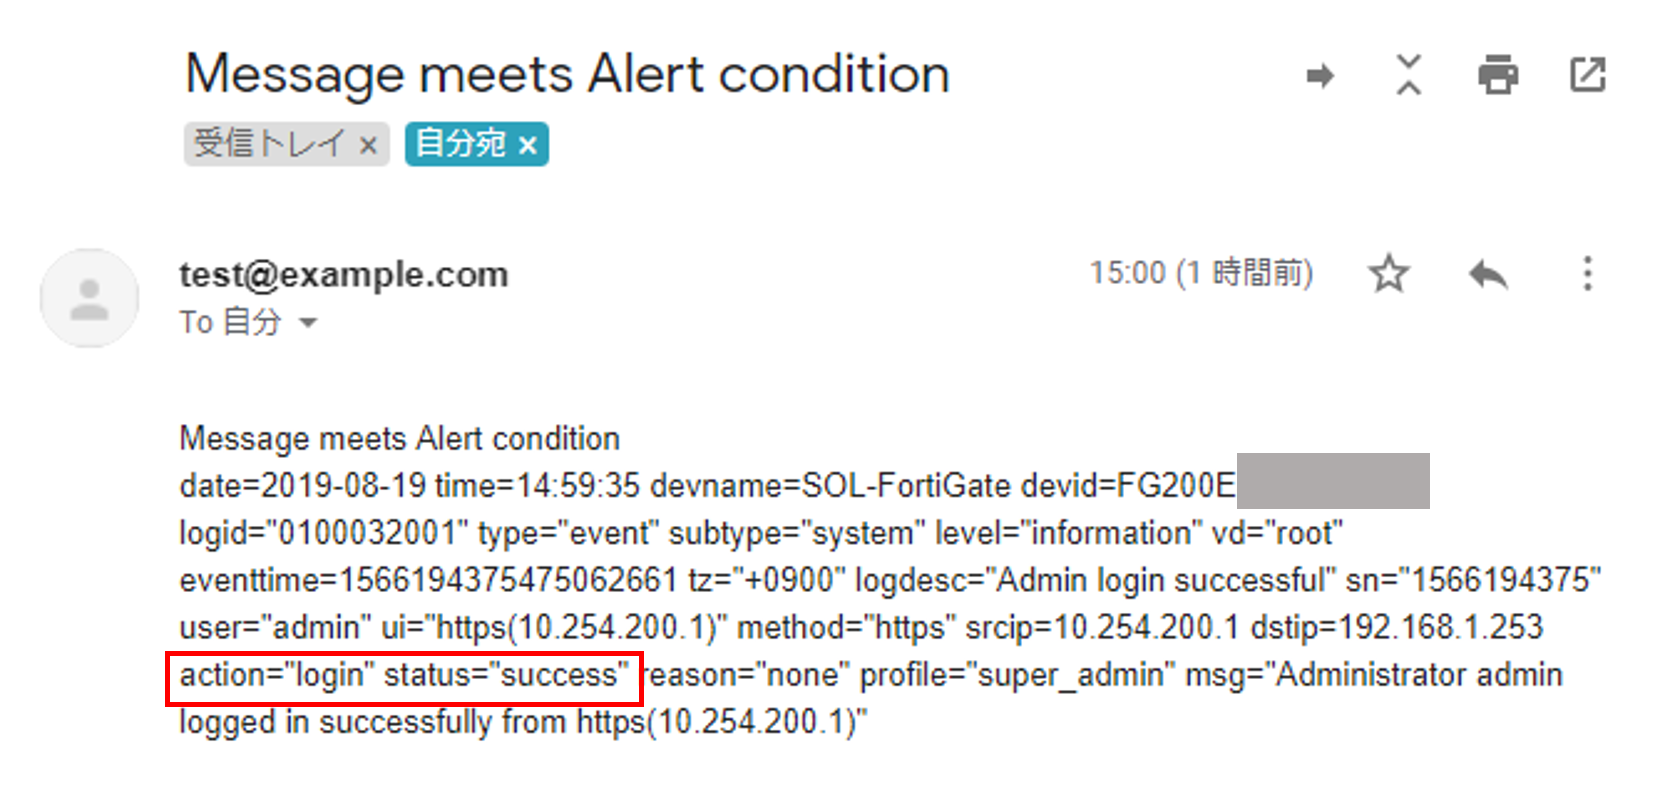The width and height of the screenshot is (1660, 795).
Task: Star this message from test@example.com
Action: [x=1389, y=273]
